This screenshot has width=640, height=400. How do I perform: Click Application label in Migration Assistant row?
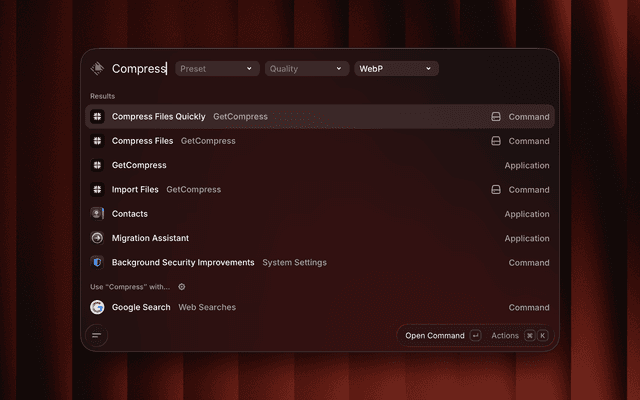click(527, 238)
